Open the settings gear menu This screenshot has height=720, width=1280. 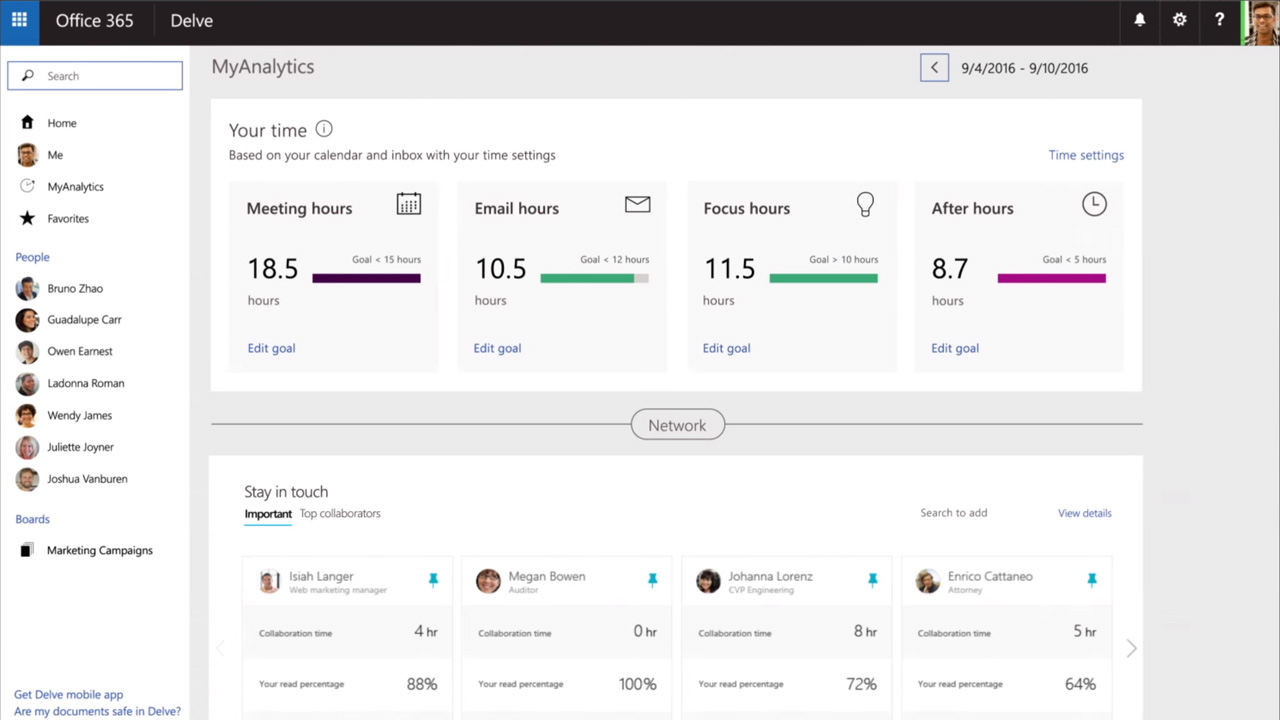coord(1180,21)
